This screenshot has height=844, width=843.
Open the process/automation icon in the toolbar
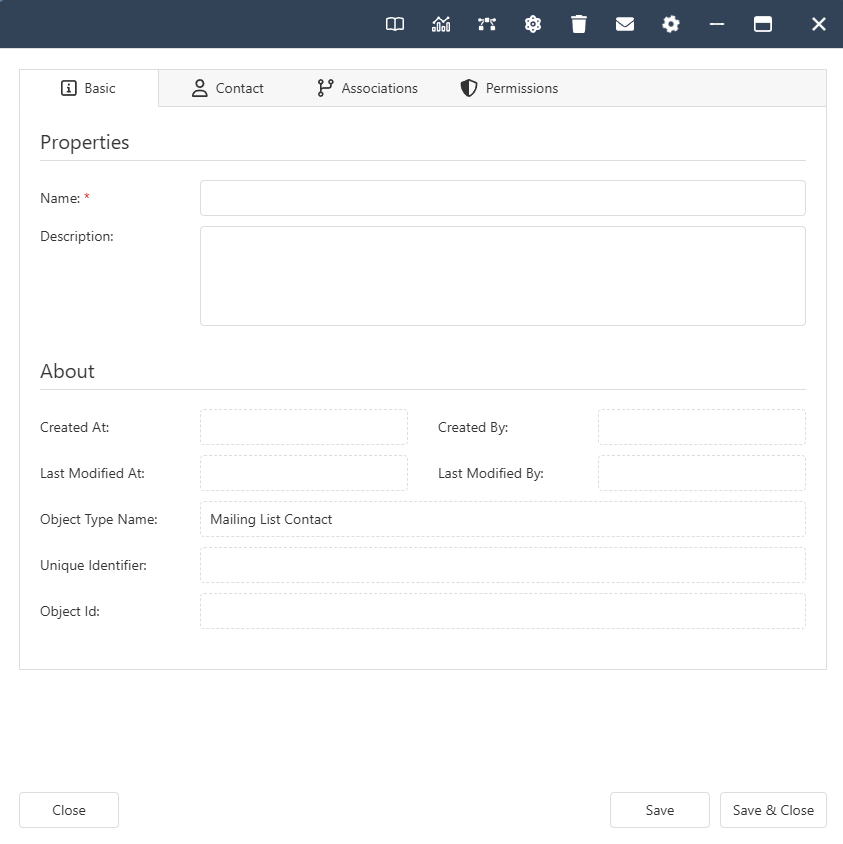coord(532,23)
